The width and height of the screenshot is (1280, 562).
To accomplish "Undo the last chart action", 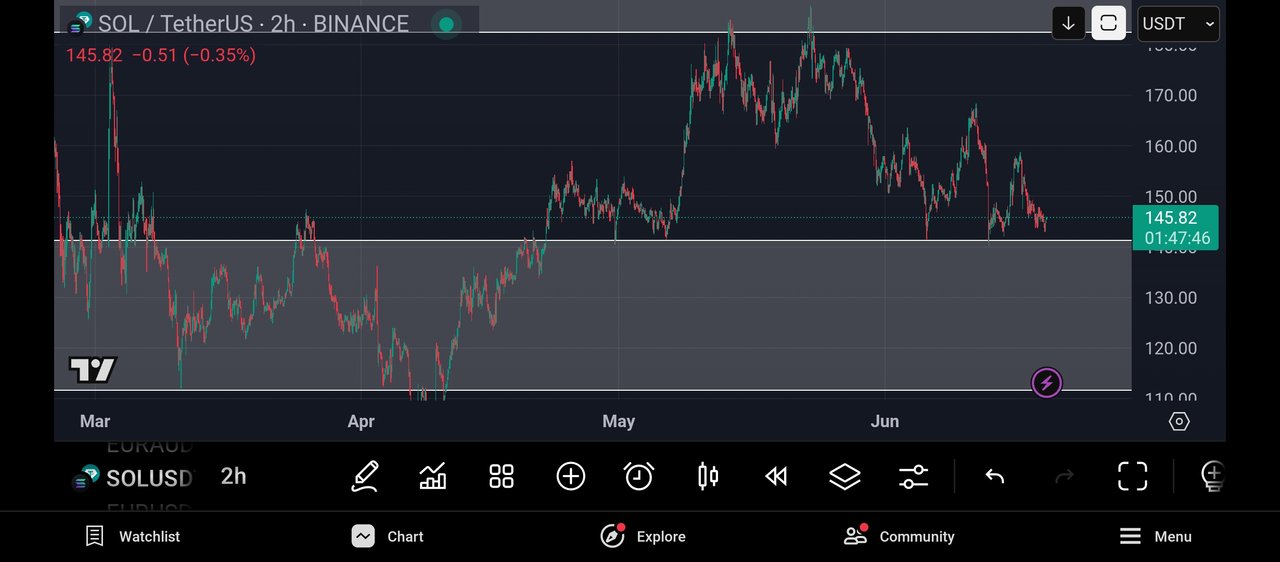I will tap(994, 477).
